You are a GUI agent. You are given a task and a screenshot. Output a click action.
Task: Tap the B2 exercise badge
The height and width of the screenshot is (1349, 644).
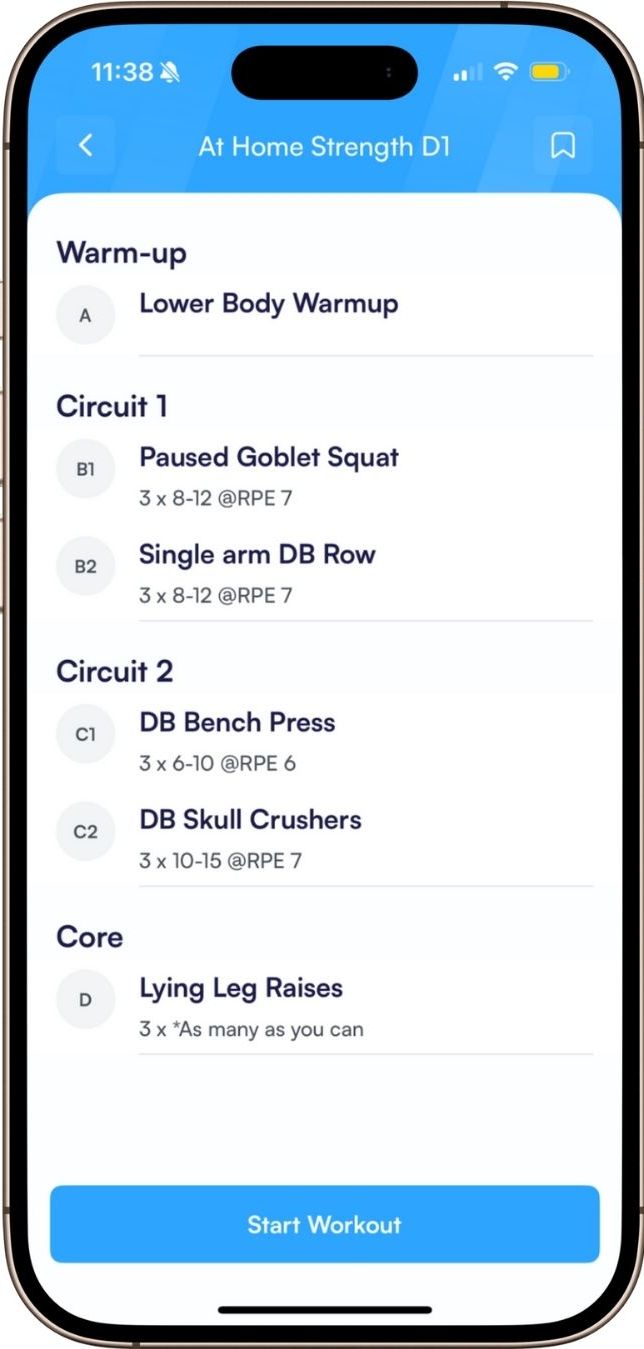pyautogui.click(x=85, y=567)
